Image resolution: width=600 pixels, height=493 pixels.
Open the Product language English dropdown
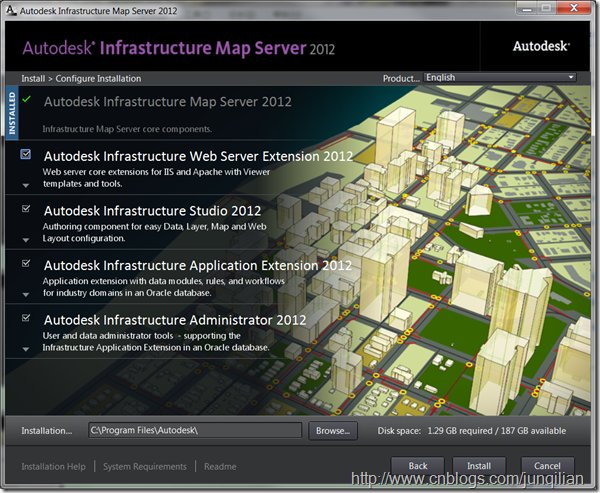click(x=500, y=77)
